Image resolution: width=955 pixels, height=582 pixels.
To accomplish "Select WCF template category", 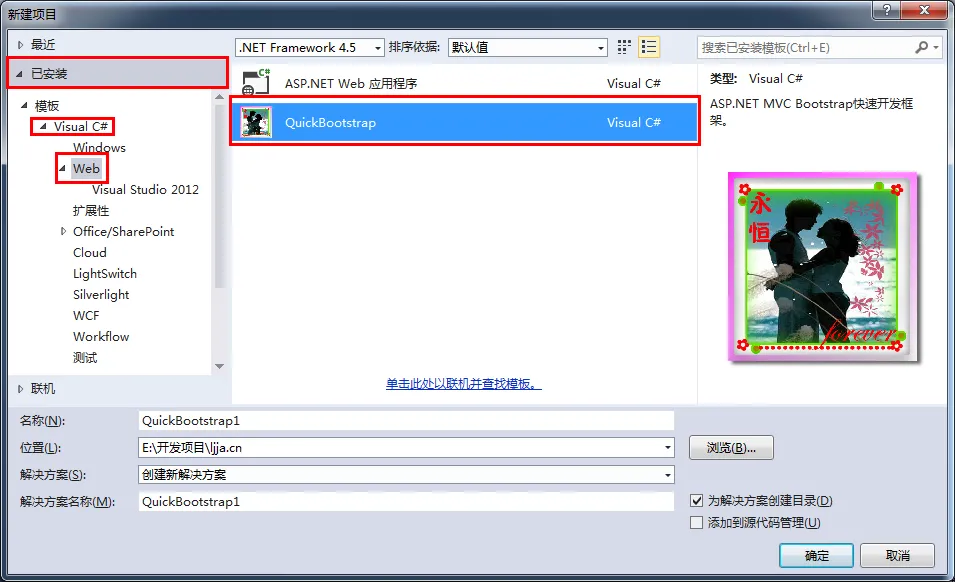I will (86, 315).
